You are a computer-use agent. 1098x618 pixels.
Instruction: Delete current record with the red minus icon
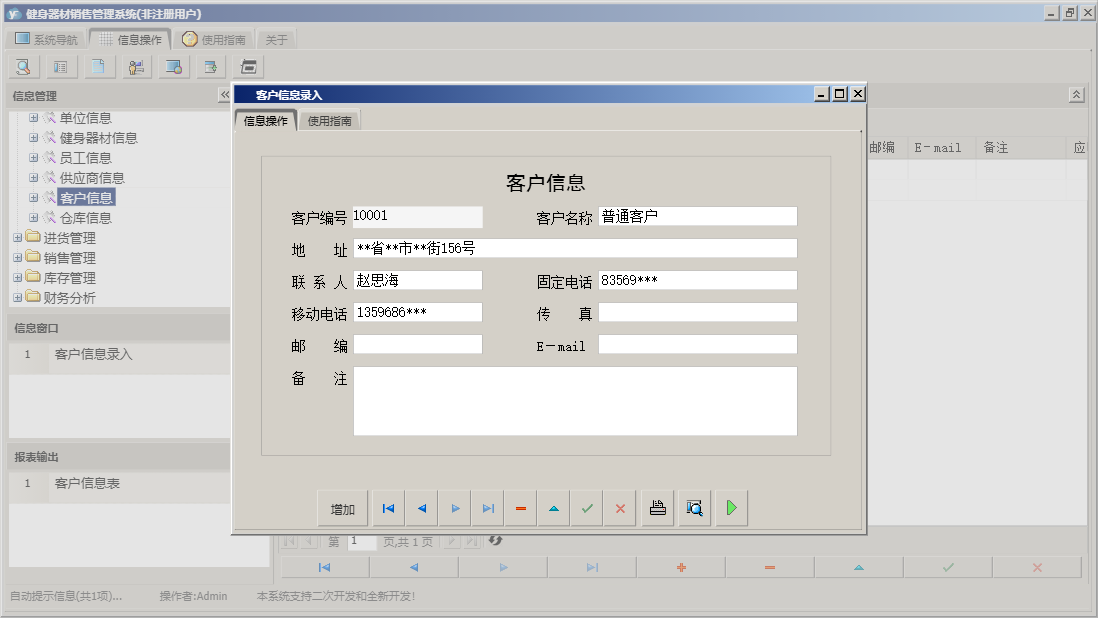coord(520,508)
